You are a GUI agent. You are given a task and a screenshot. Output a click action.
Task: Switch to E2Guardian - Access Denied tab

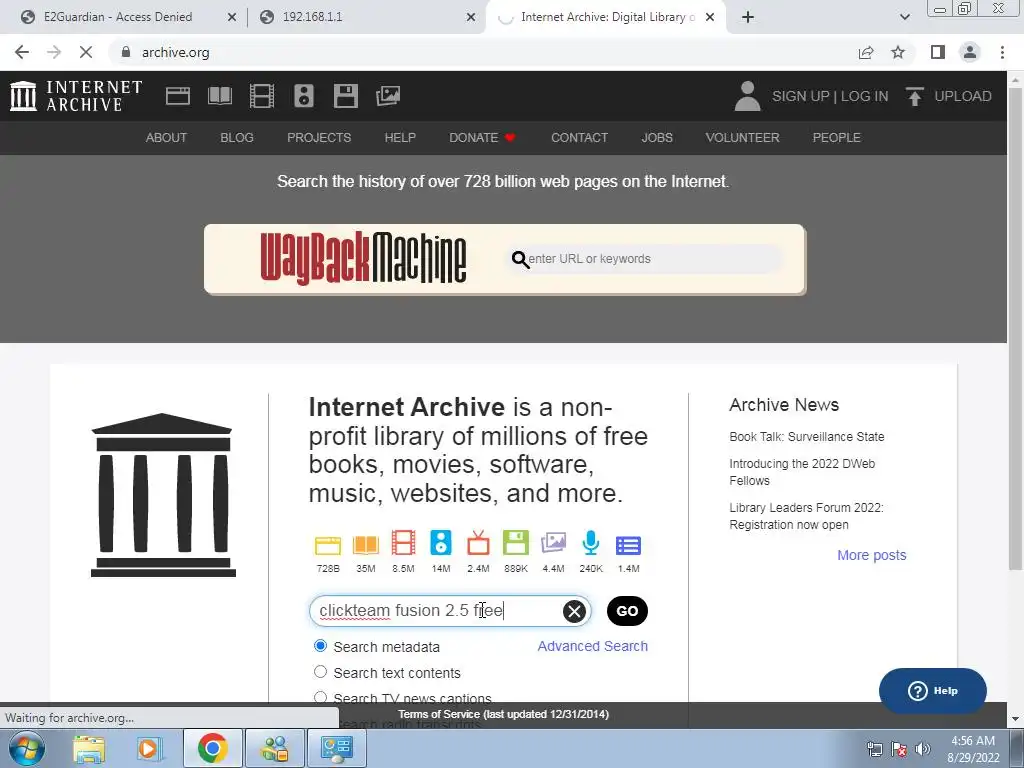point(118,17)
